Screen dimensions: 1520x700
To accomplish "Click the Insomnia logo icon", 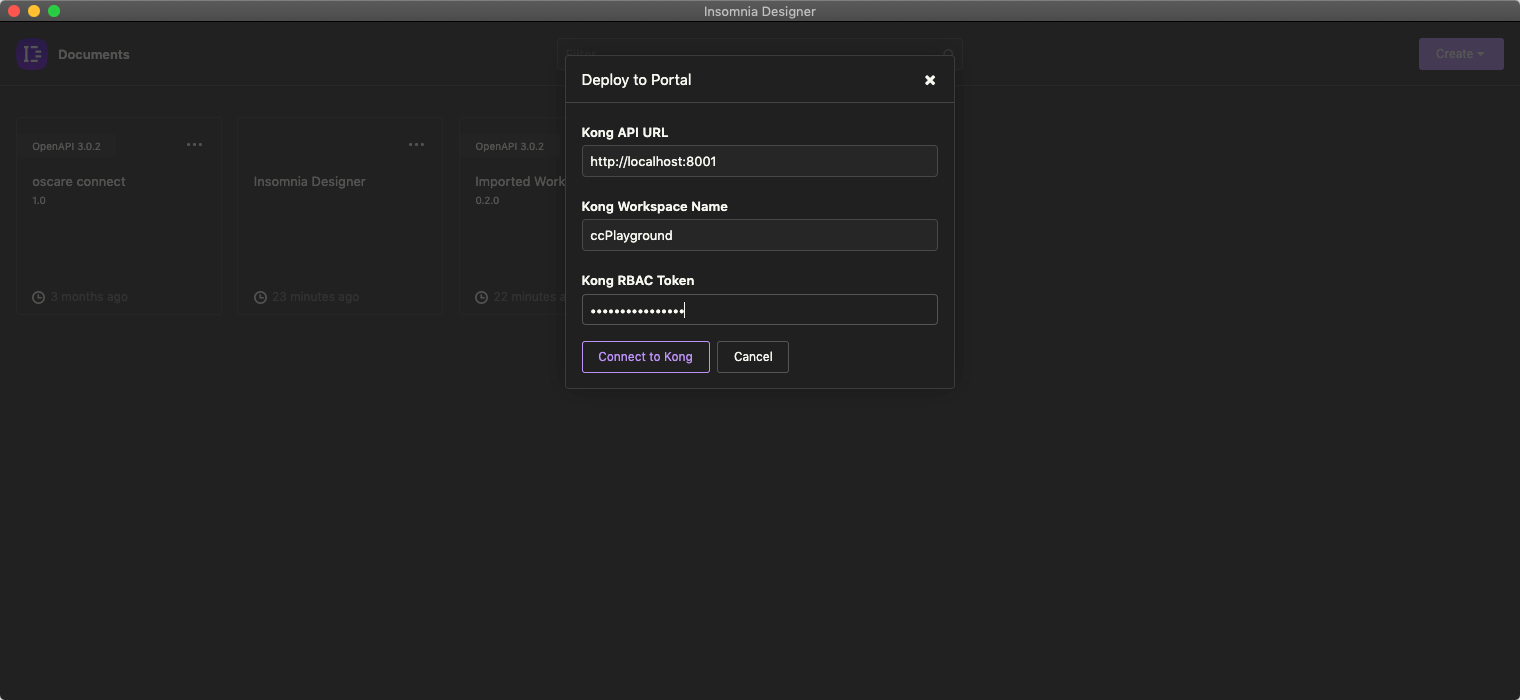I will 32,54.
